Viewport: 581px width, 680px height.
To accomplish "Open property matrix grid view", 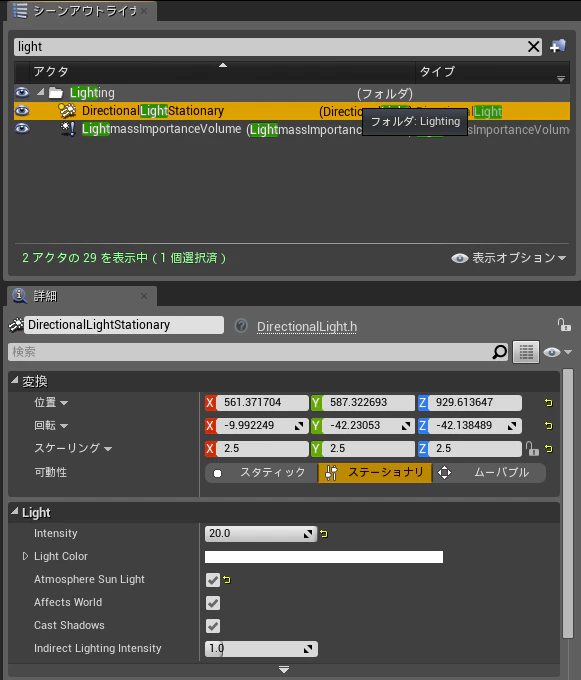I will pyautogui.click(x=526, y=352).
